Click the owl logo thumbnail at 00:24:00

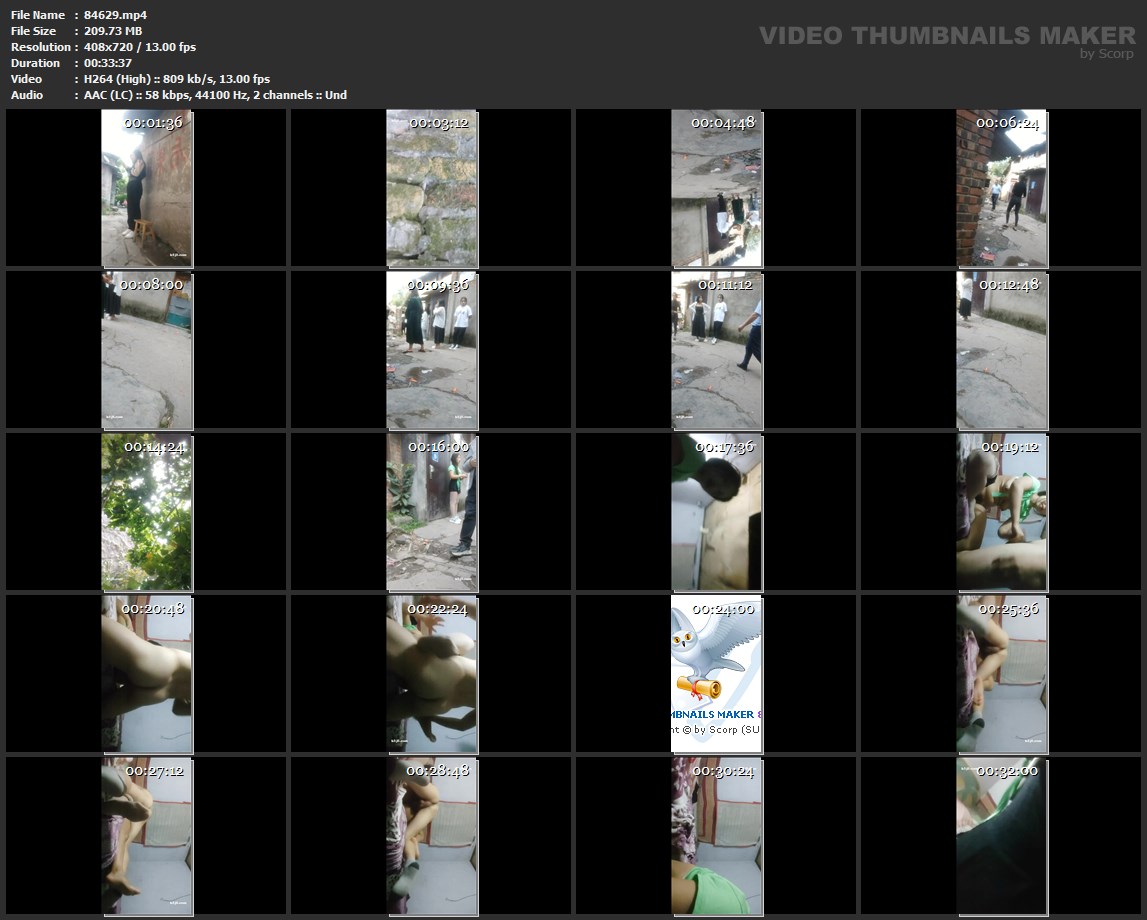coord(716,674)
